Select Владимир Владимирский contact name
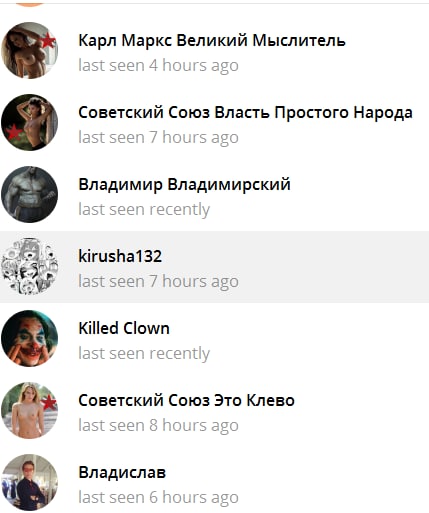The image size is (429, 513). (184, 185)
